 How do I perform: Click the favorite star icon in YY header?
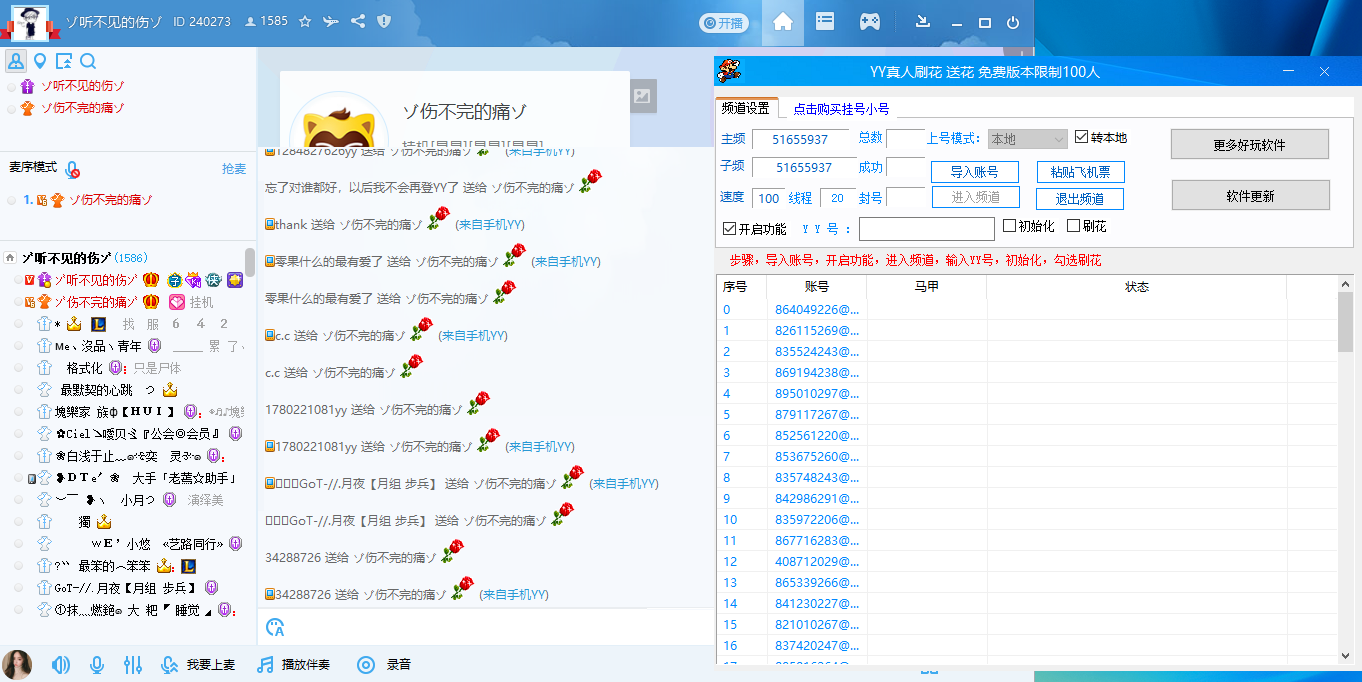305,21
